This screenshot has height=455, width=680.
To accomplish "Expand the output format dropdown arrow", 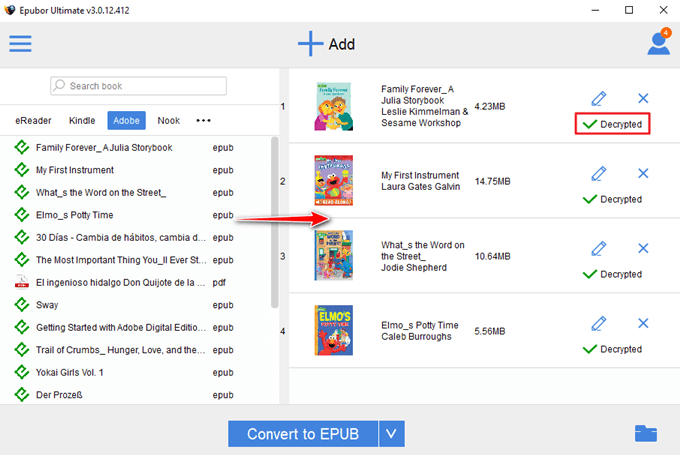I will pos(392,433).
